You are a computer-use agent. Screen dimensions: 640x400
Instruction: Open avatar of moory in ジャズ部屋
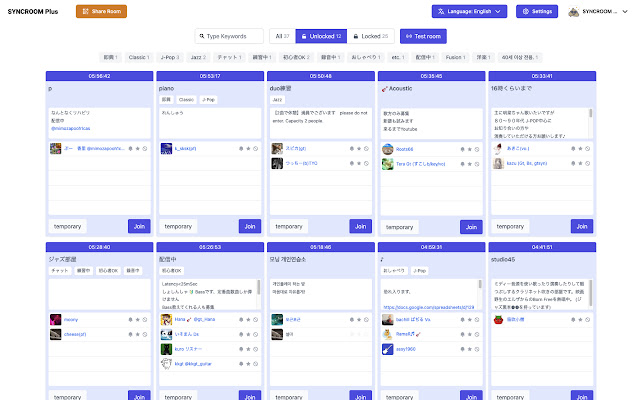point(56,320)
